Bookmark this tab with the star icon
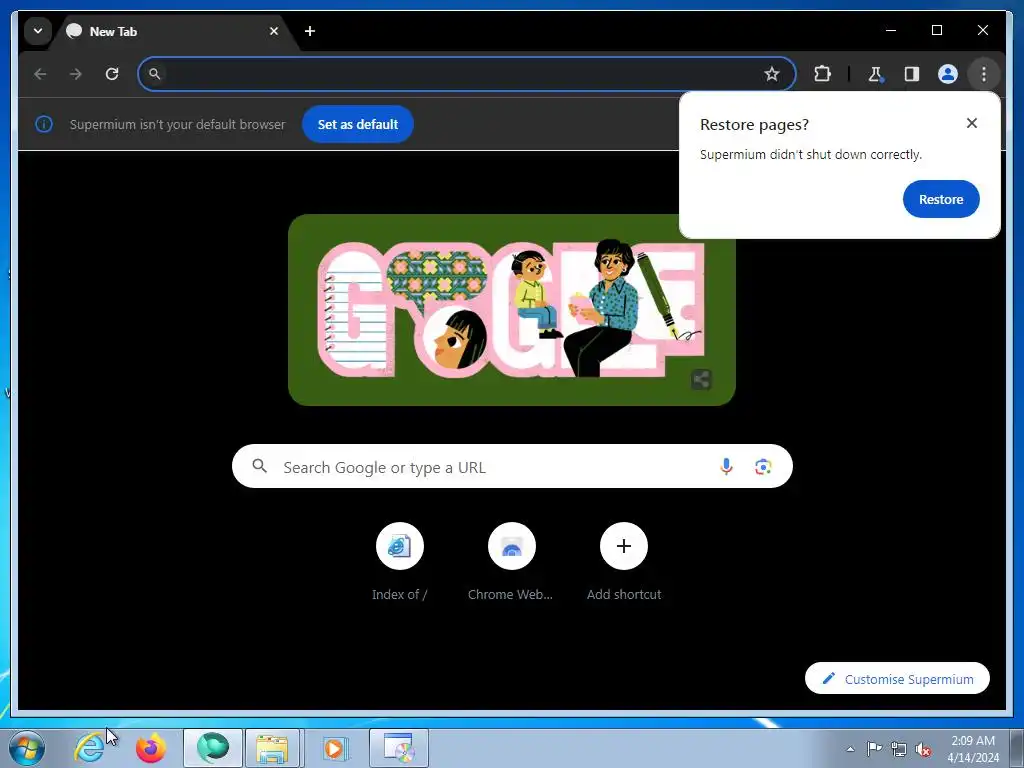This screenshot has height=768, width=1024. point(772,74)
